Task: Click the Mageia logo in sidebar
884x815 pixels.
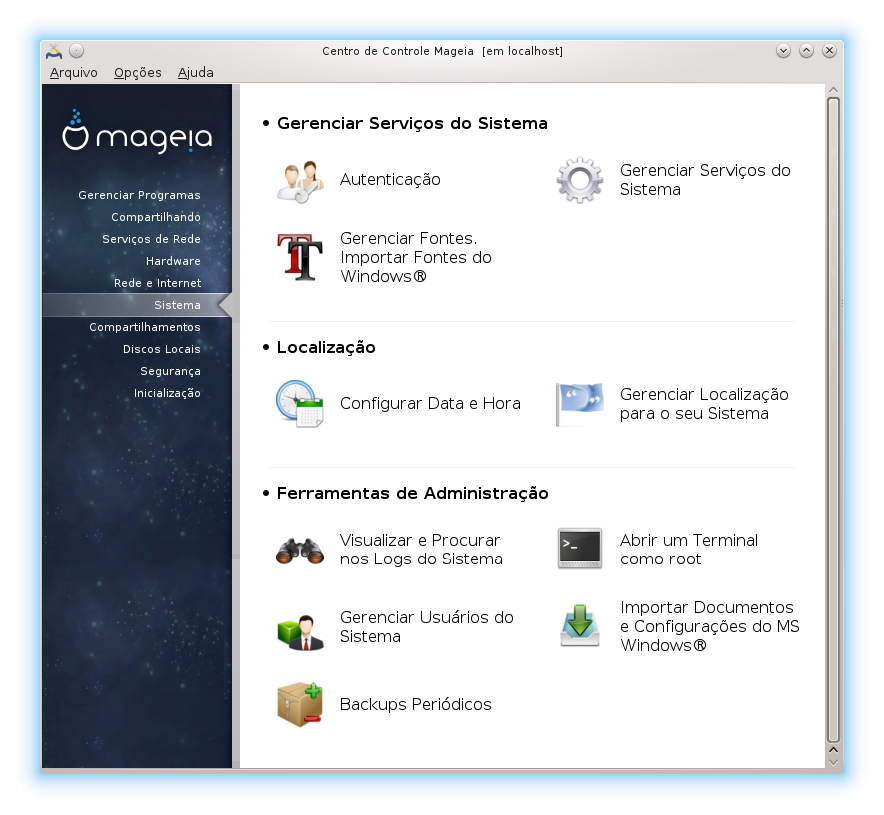Action: [x=137, y=132]
